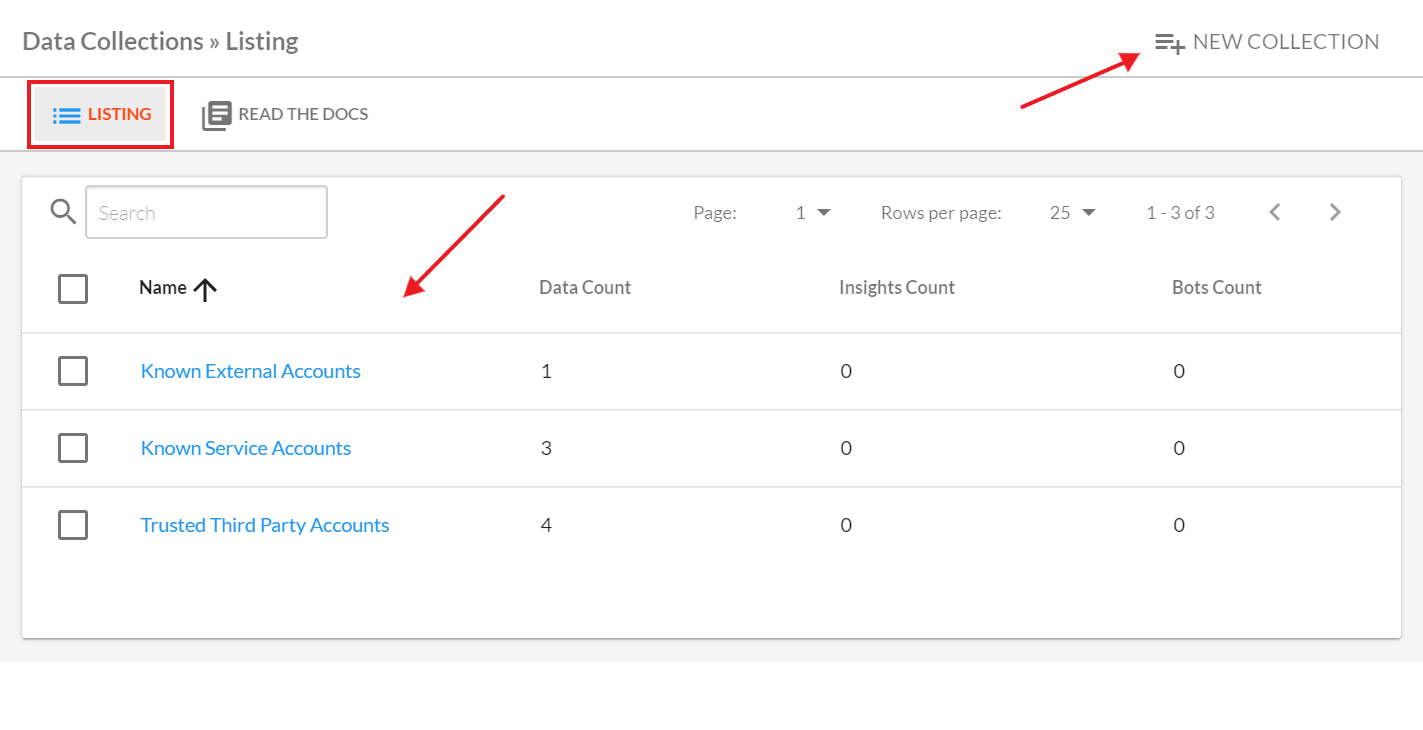This screenshot has width=1423, height=730.
Task: Open the Read the Docs tab
Action: pos(285,115)
